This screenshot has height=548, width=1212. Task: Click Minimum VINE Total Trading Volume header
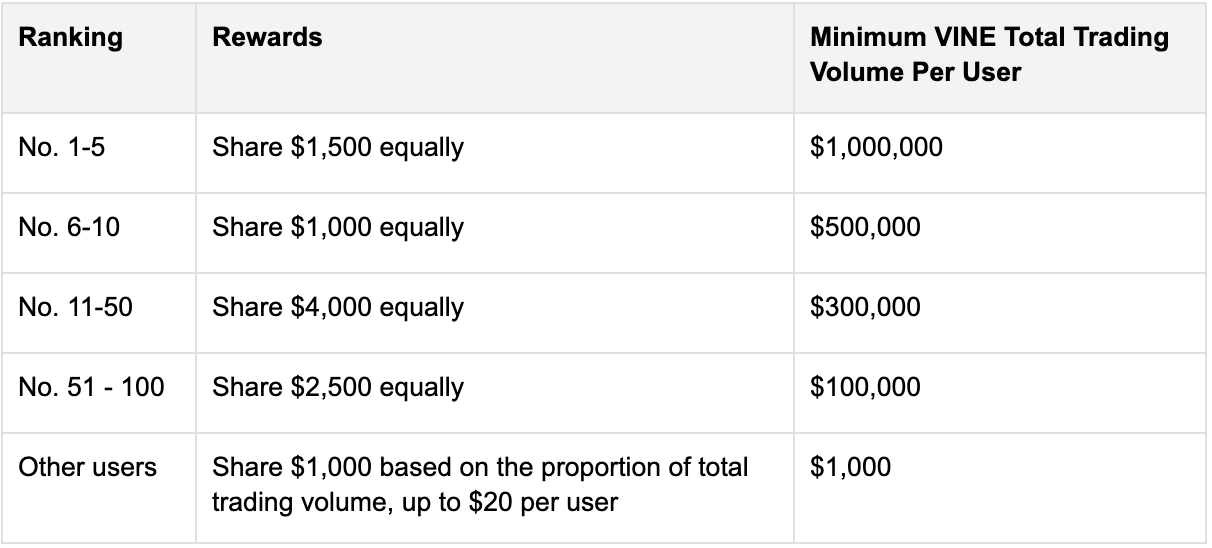coord(988,38)
